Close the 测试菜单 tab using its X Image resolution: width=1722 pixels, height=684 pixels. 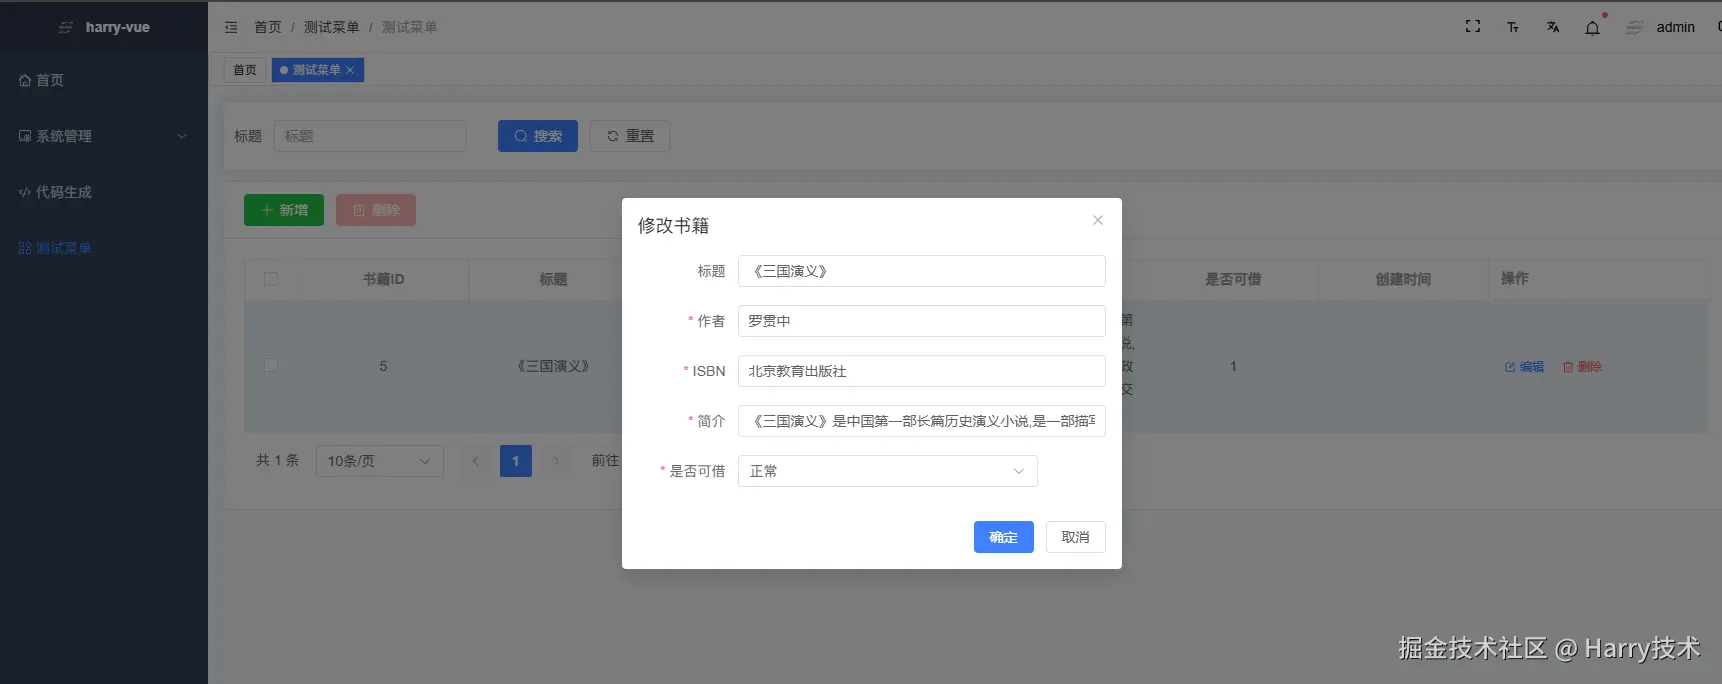[x=350, y=70]
